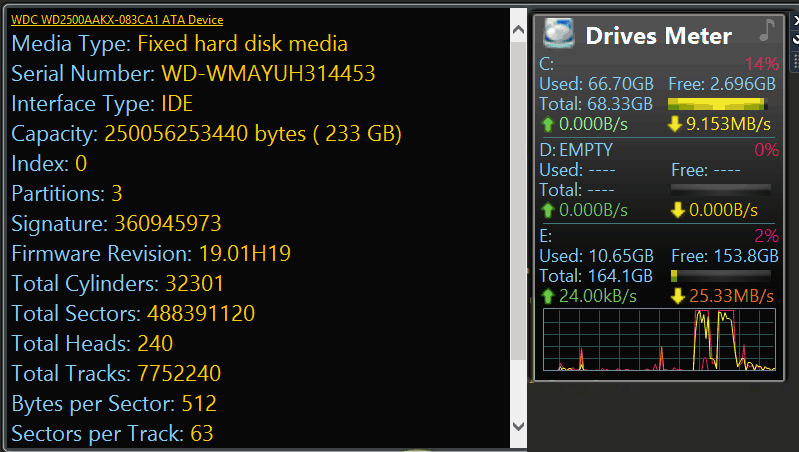Click the vertical scrollbar thumb of the disk info panel
Viewport: 799px width, 452px height.
point(518,201)
